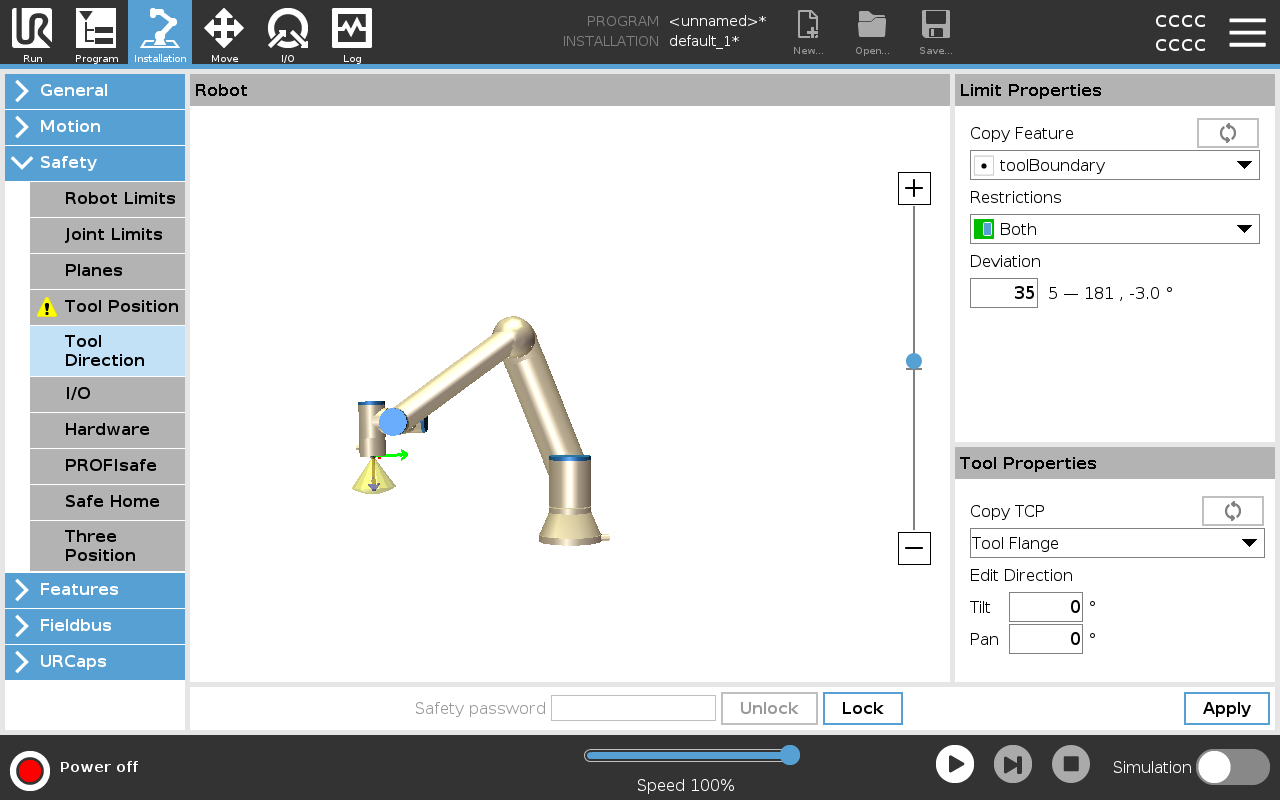Adjust the Speed slider handle
This screenshot has width=1280, height=800.
pyautogui.click(x=789, y=755)
